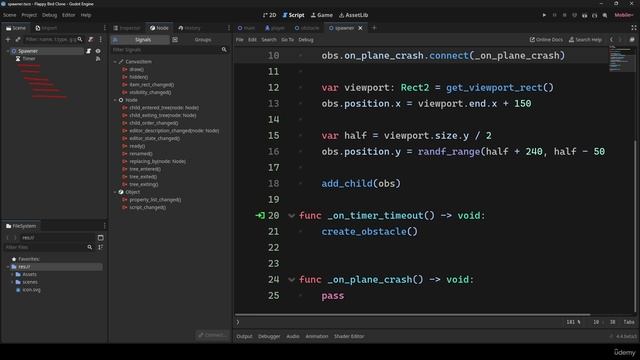
Task: Open the Debug menu in main menu bar
Action: (x=49, y=15)
